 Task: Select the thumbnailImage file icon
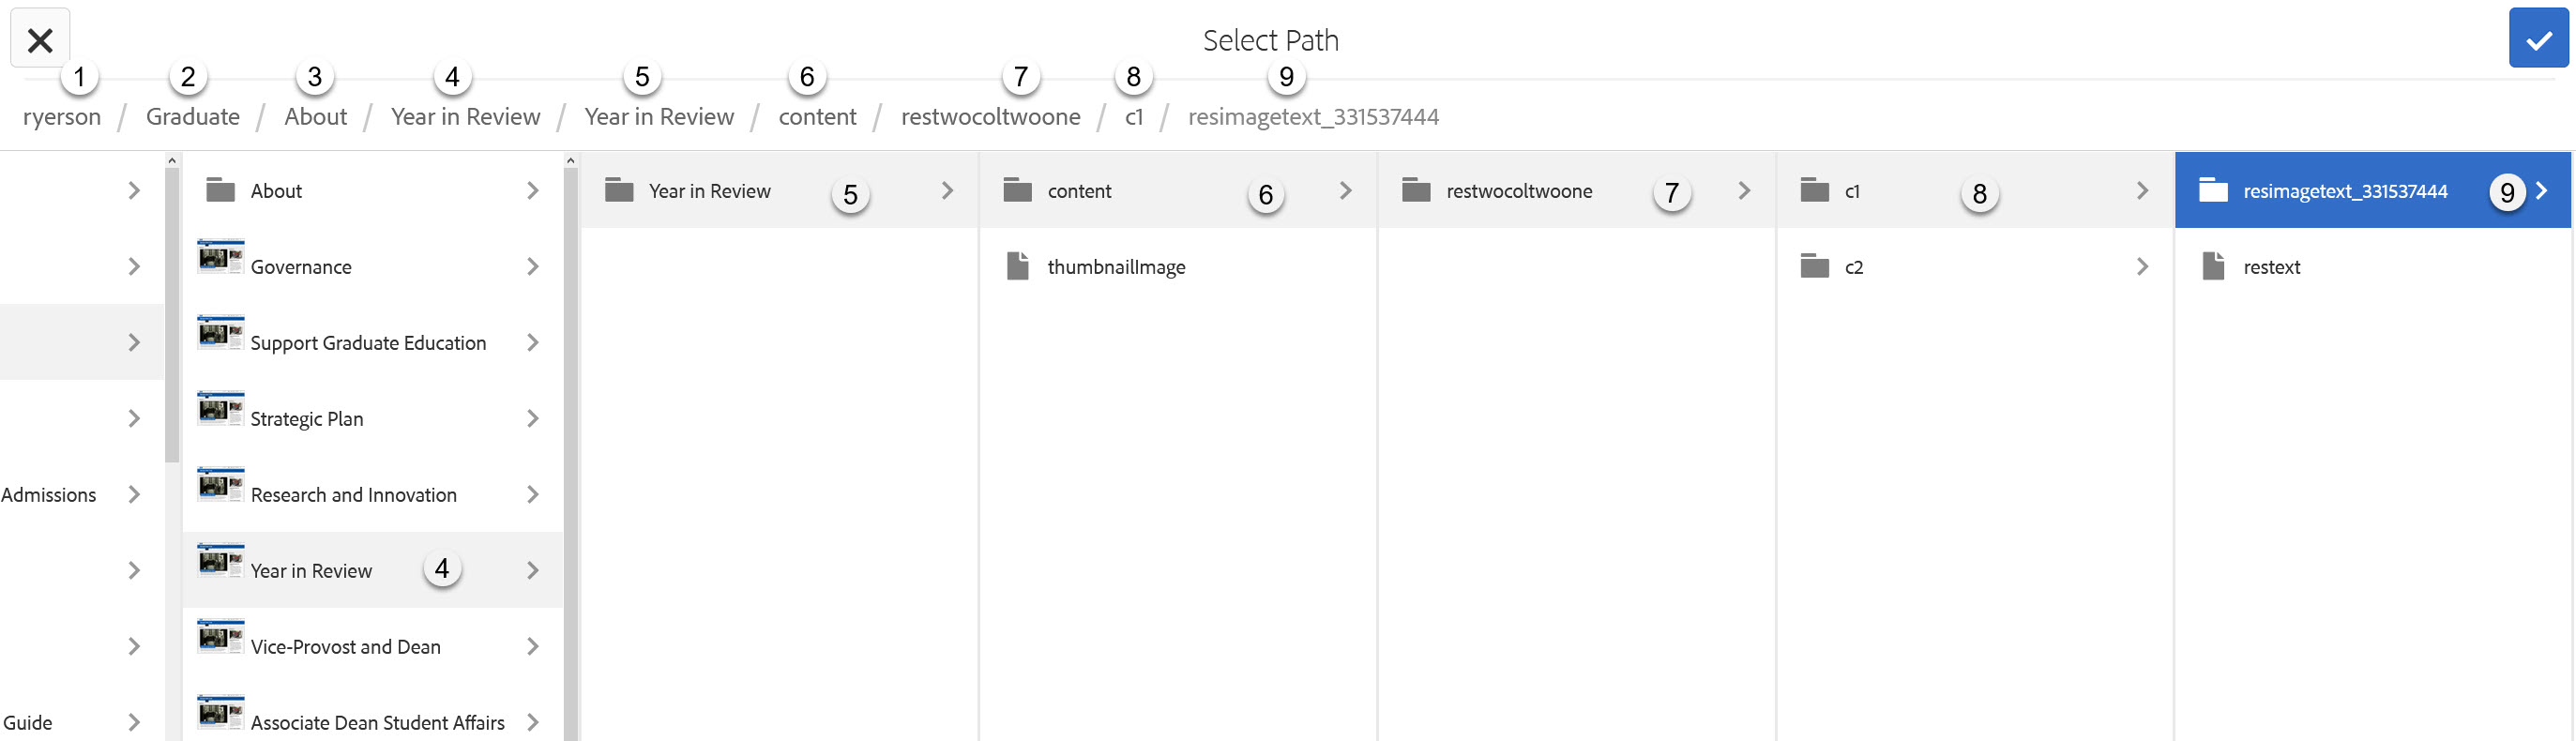point(1017,266)
